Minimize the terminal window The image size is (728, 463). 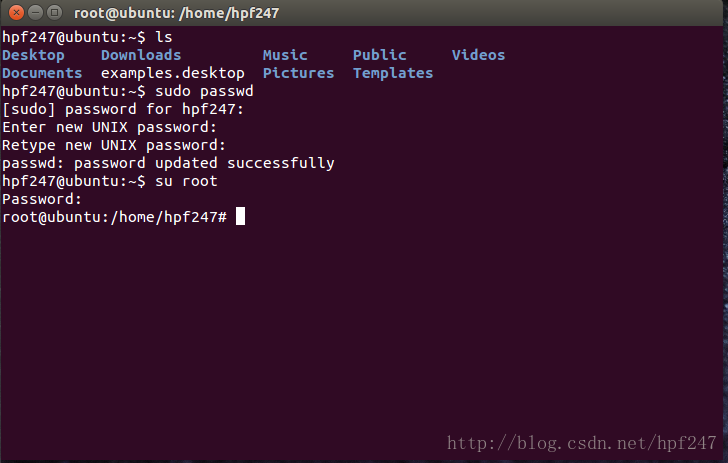click(35, 13)
